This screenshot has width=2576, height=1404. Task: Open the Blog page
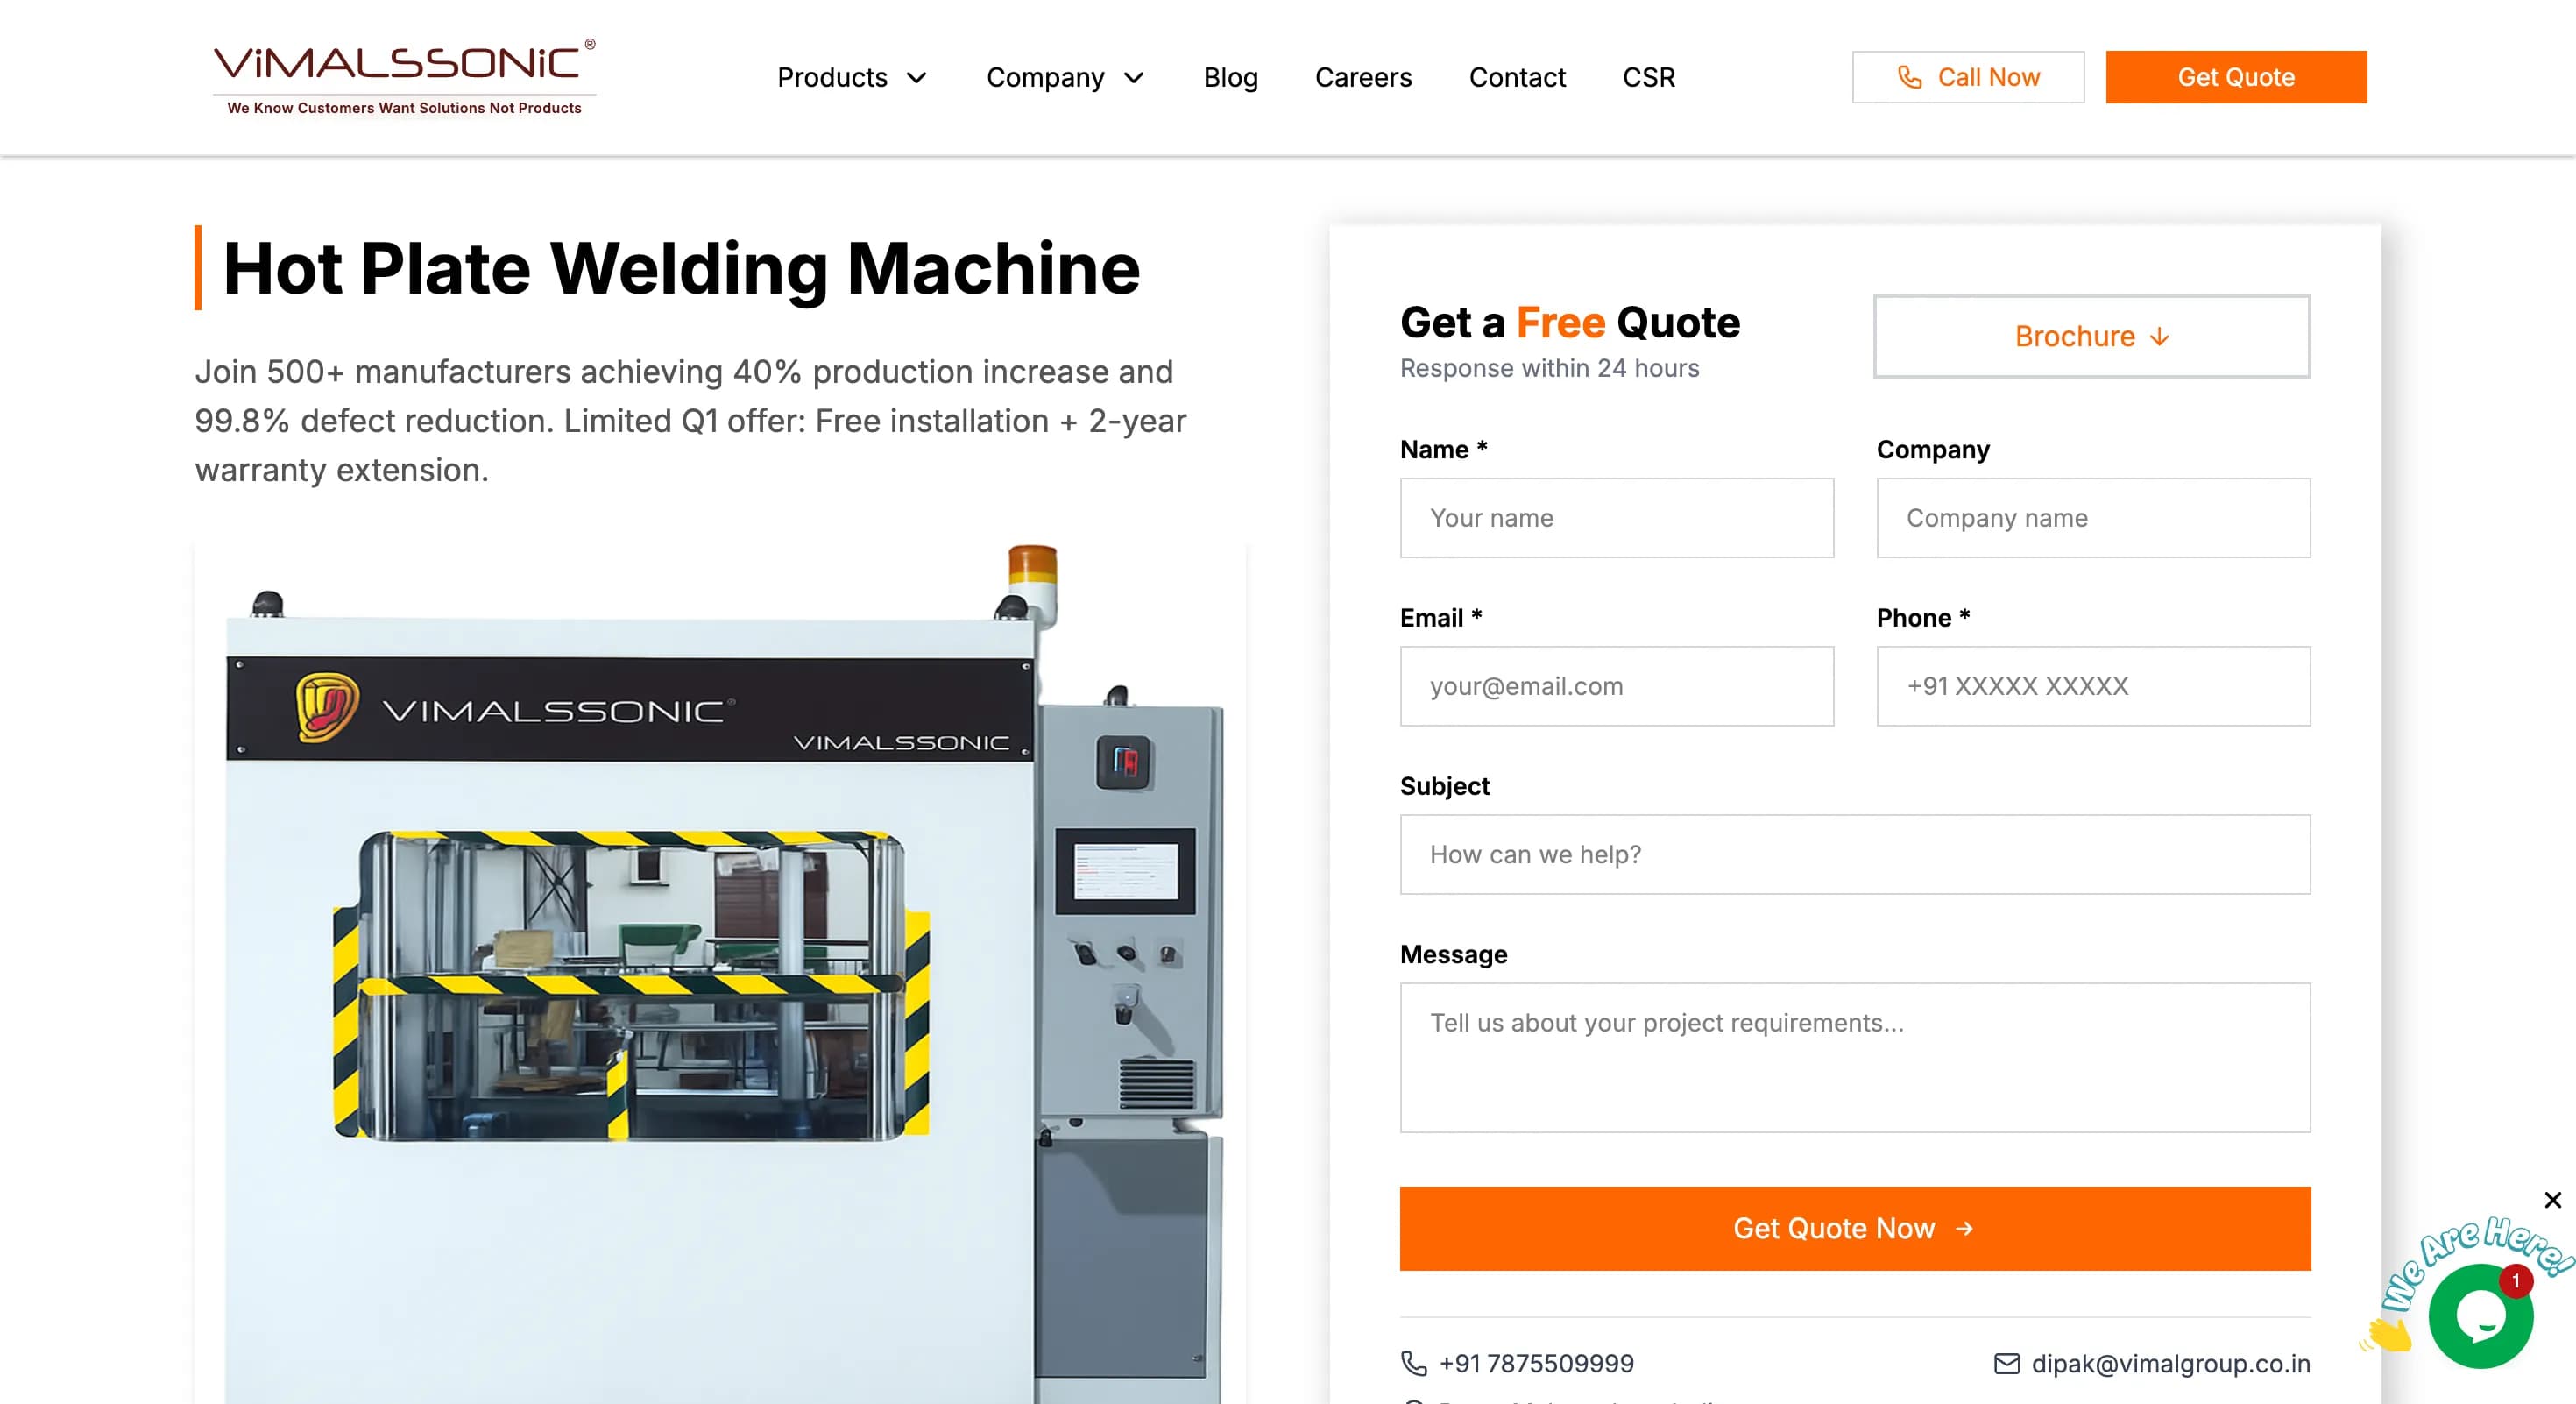[1230, 77]
